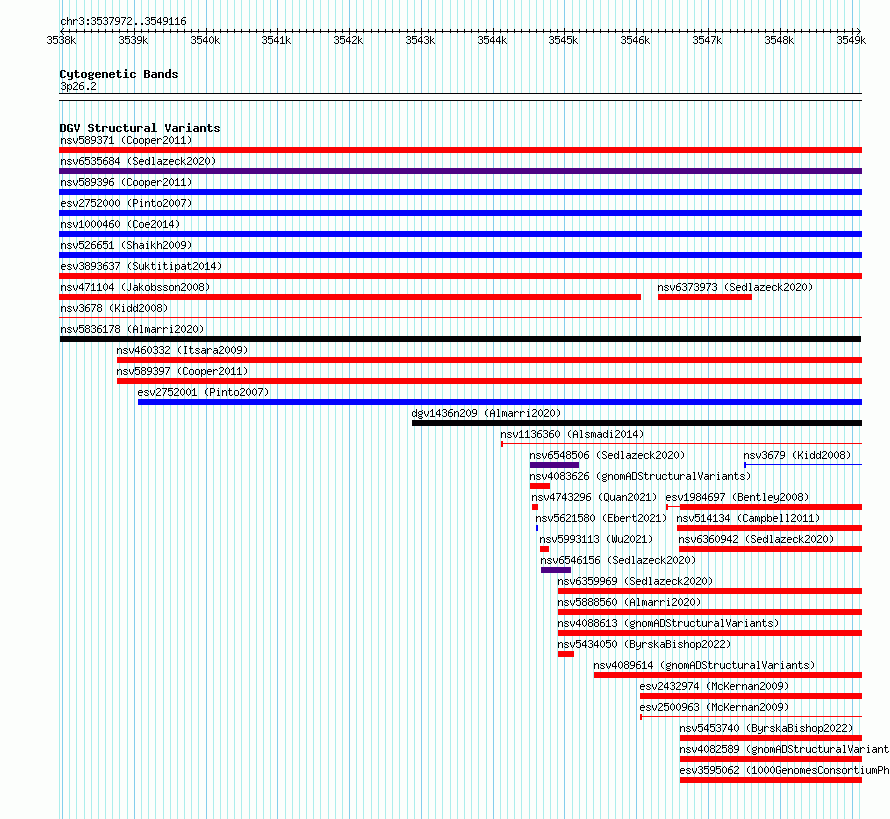Click the chr3:3537972..3549116 region label
890x819 pixels.
[x=123, y=21]
